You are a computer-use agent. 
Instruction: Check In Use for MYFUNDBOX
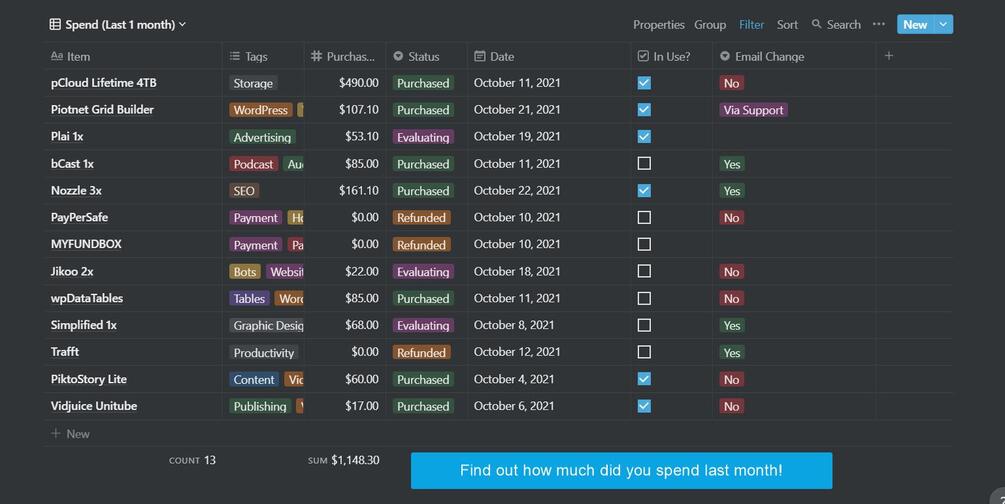(644, 244)
